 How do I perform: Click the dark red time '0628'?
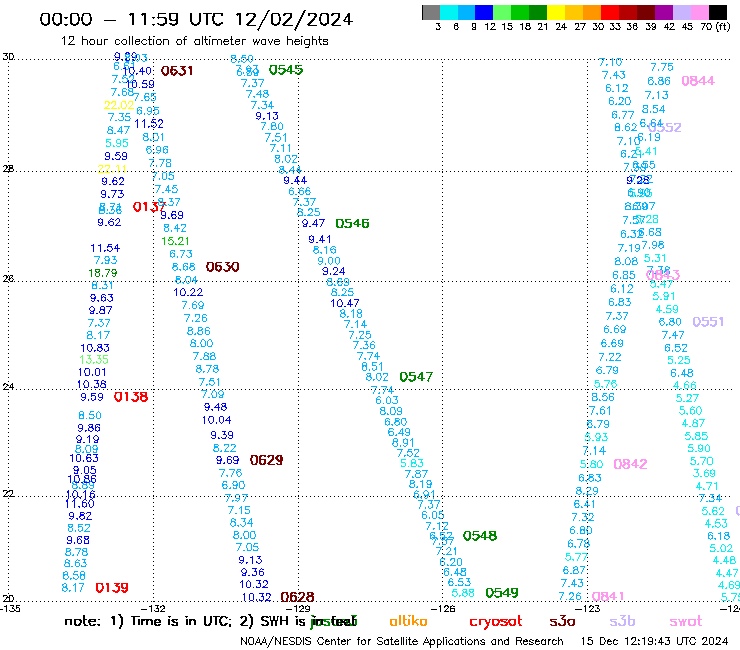297,597
